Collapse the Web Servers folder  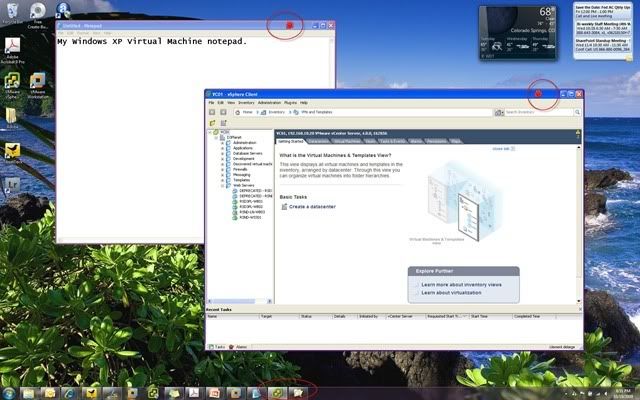coord(222,186)
